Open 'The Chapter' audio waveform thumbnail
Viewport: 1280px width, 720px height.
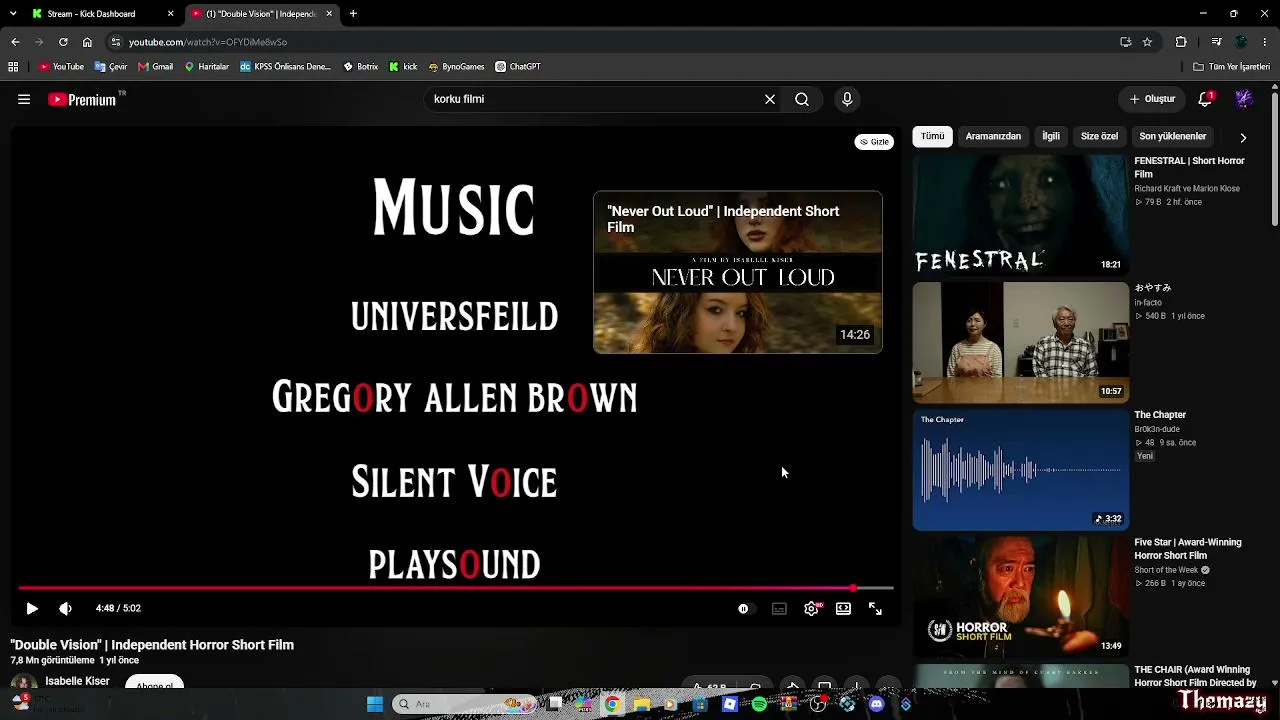(1020, 470)
